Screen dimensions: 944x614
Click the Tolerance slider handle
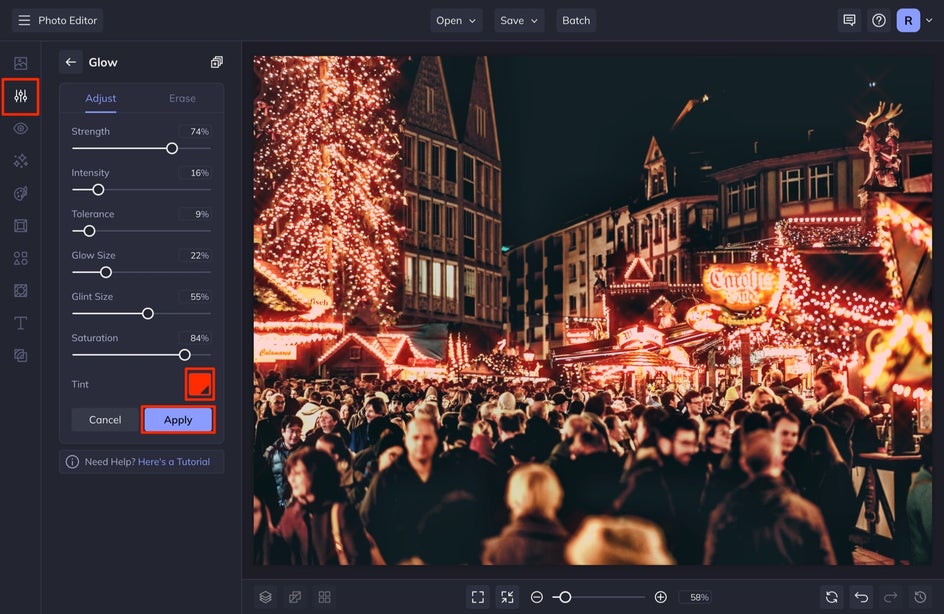tap(89, 231)
